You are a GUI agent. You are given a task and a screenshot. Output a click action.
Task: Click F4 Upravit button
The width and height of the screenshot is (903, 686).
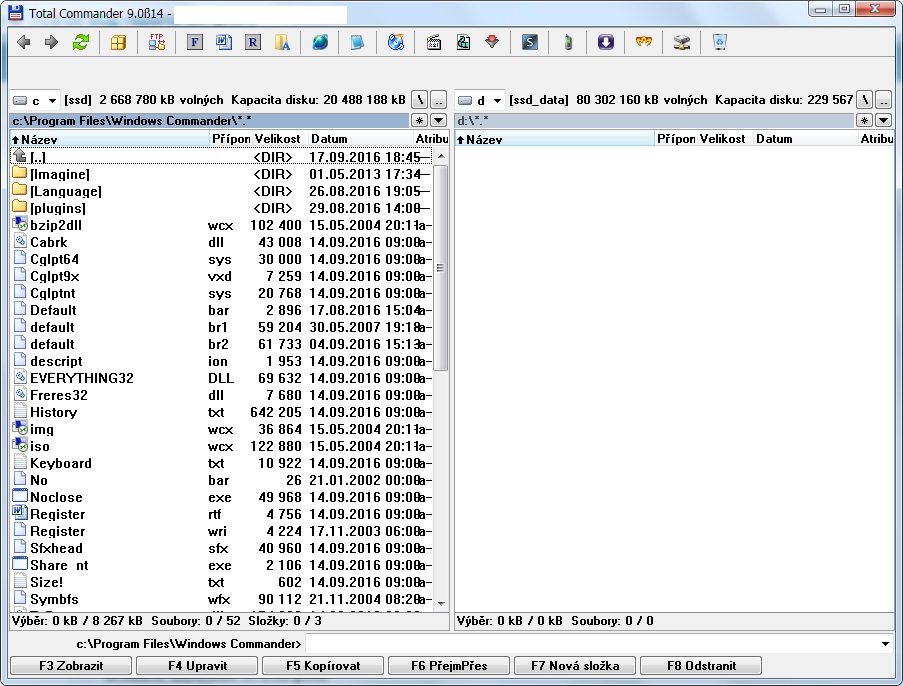point(197,666)
